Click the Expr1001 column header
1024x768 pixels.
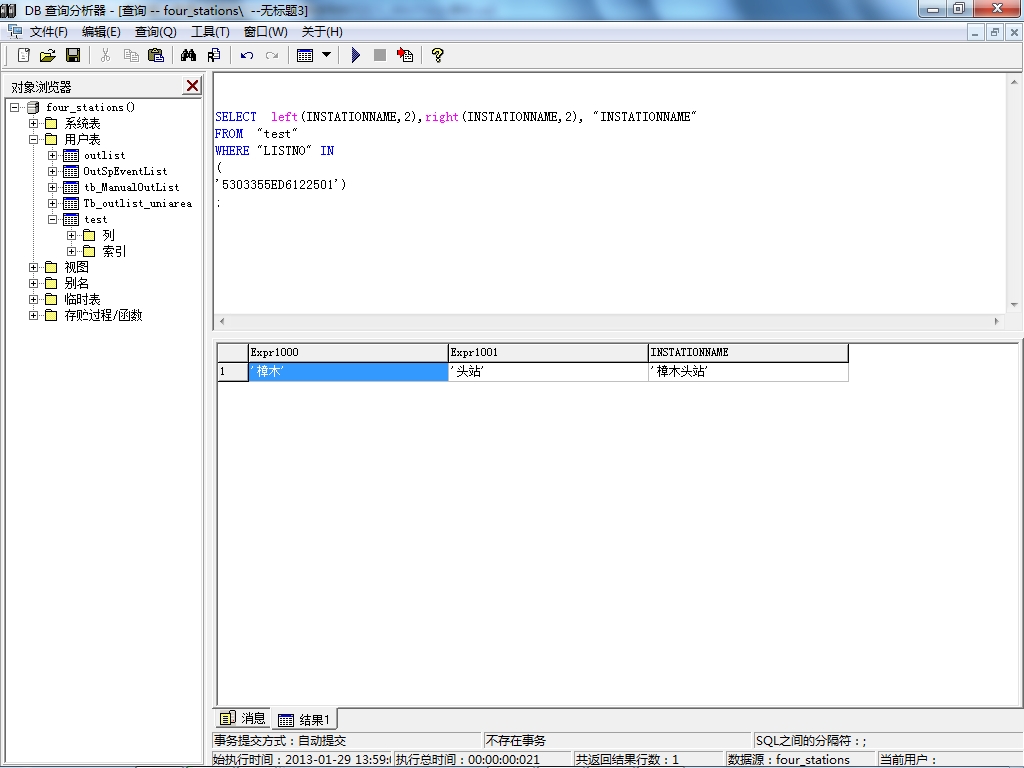click(547, 352)
